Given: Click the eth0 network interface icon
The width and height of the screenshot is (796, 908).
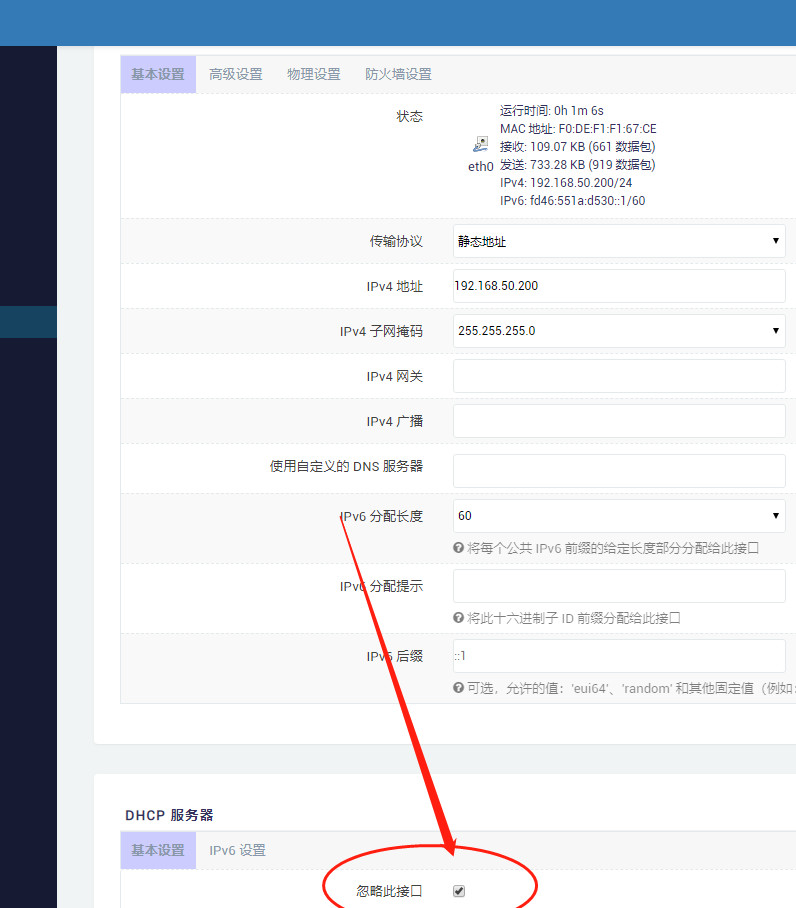Looking at the screenshot, I should coord(480,145).
